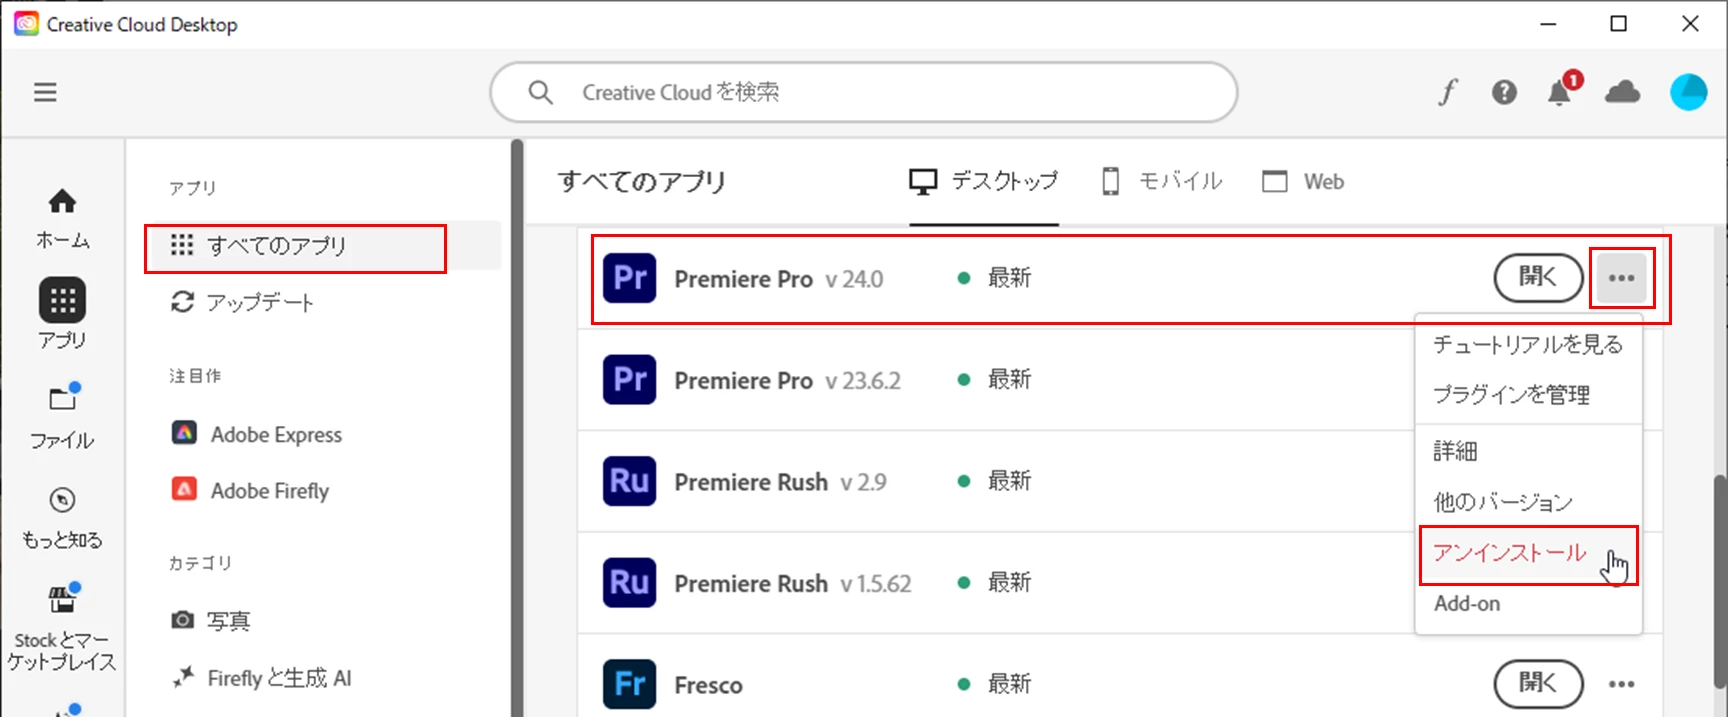1728x717 pixels.
Task: Open the help question mark icon
Action: click(1504, 92)
